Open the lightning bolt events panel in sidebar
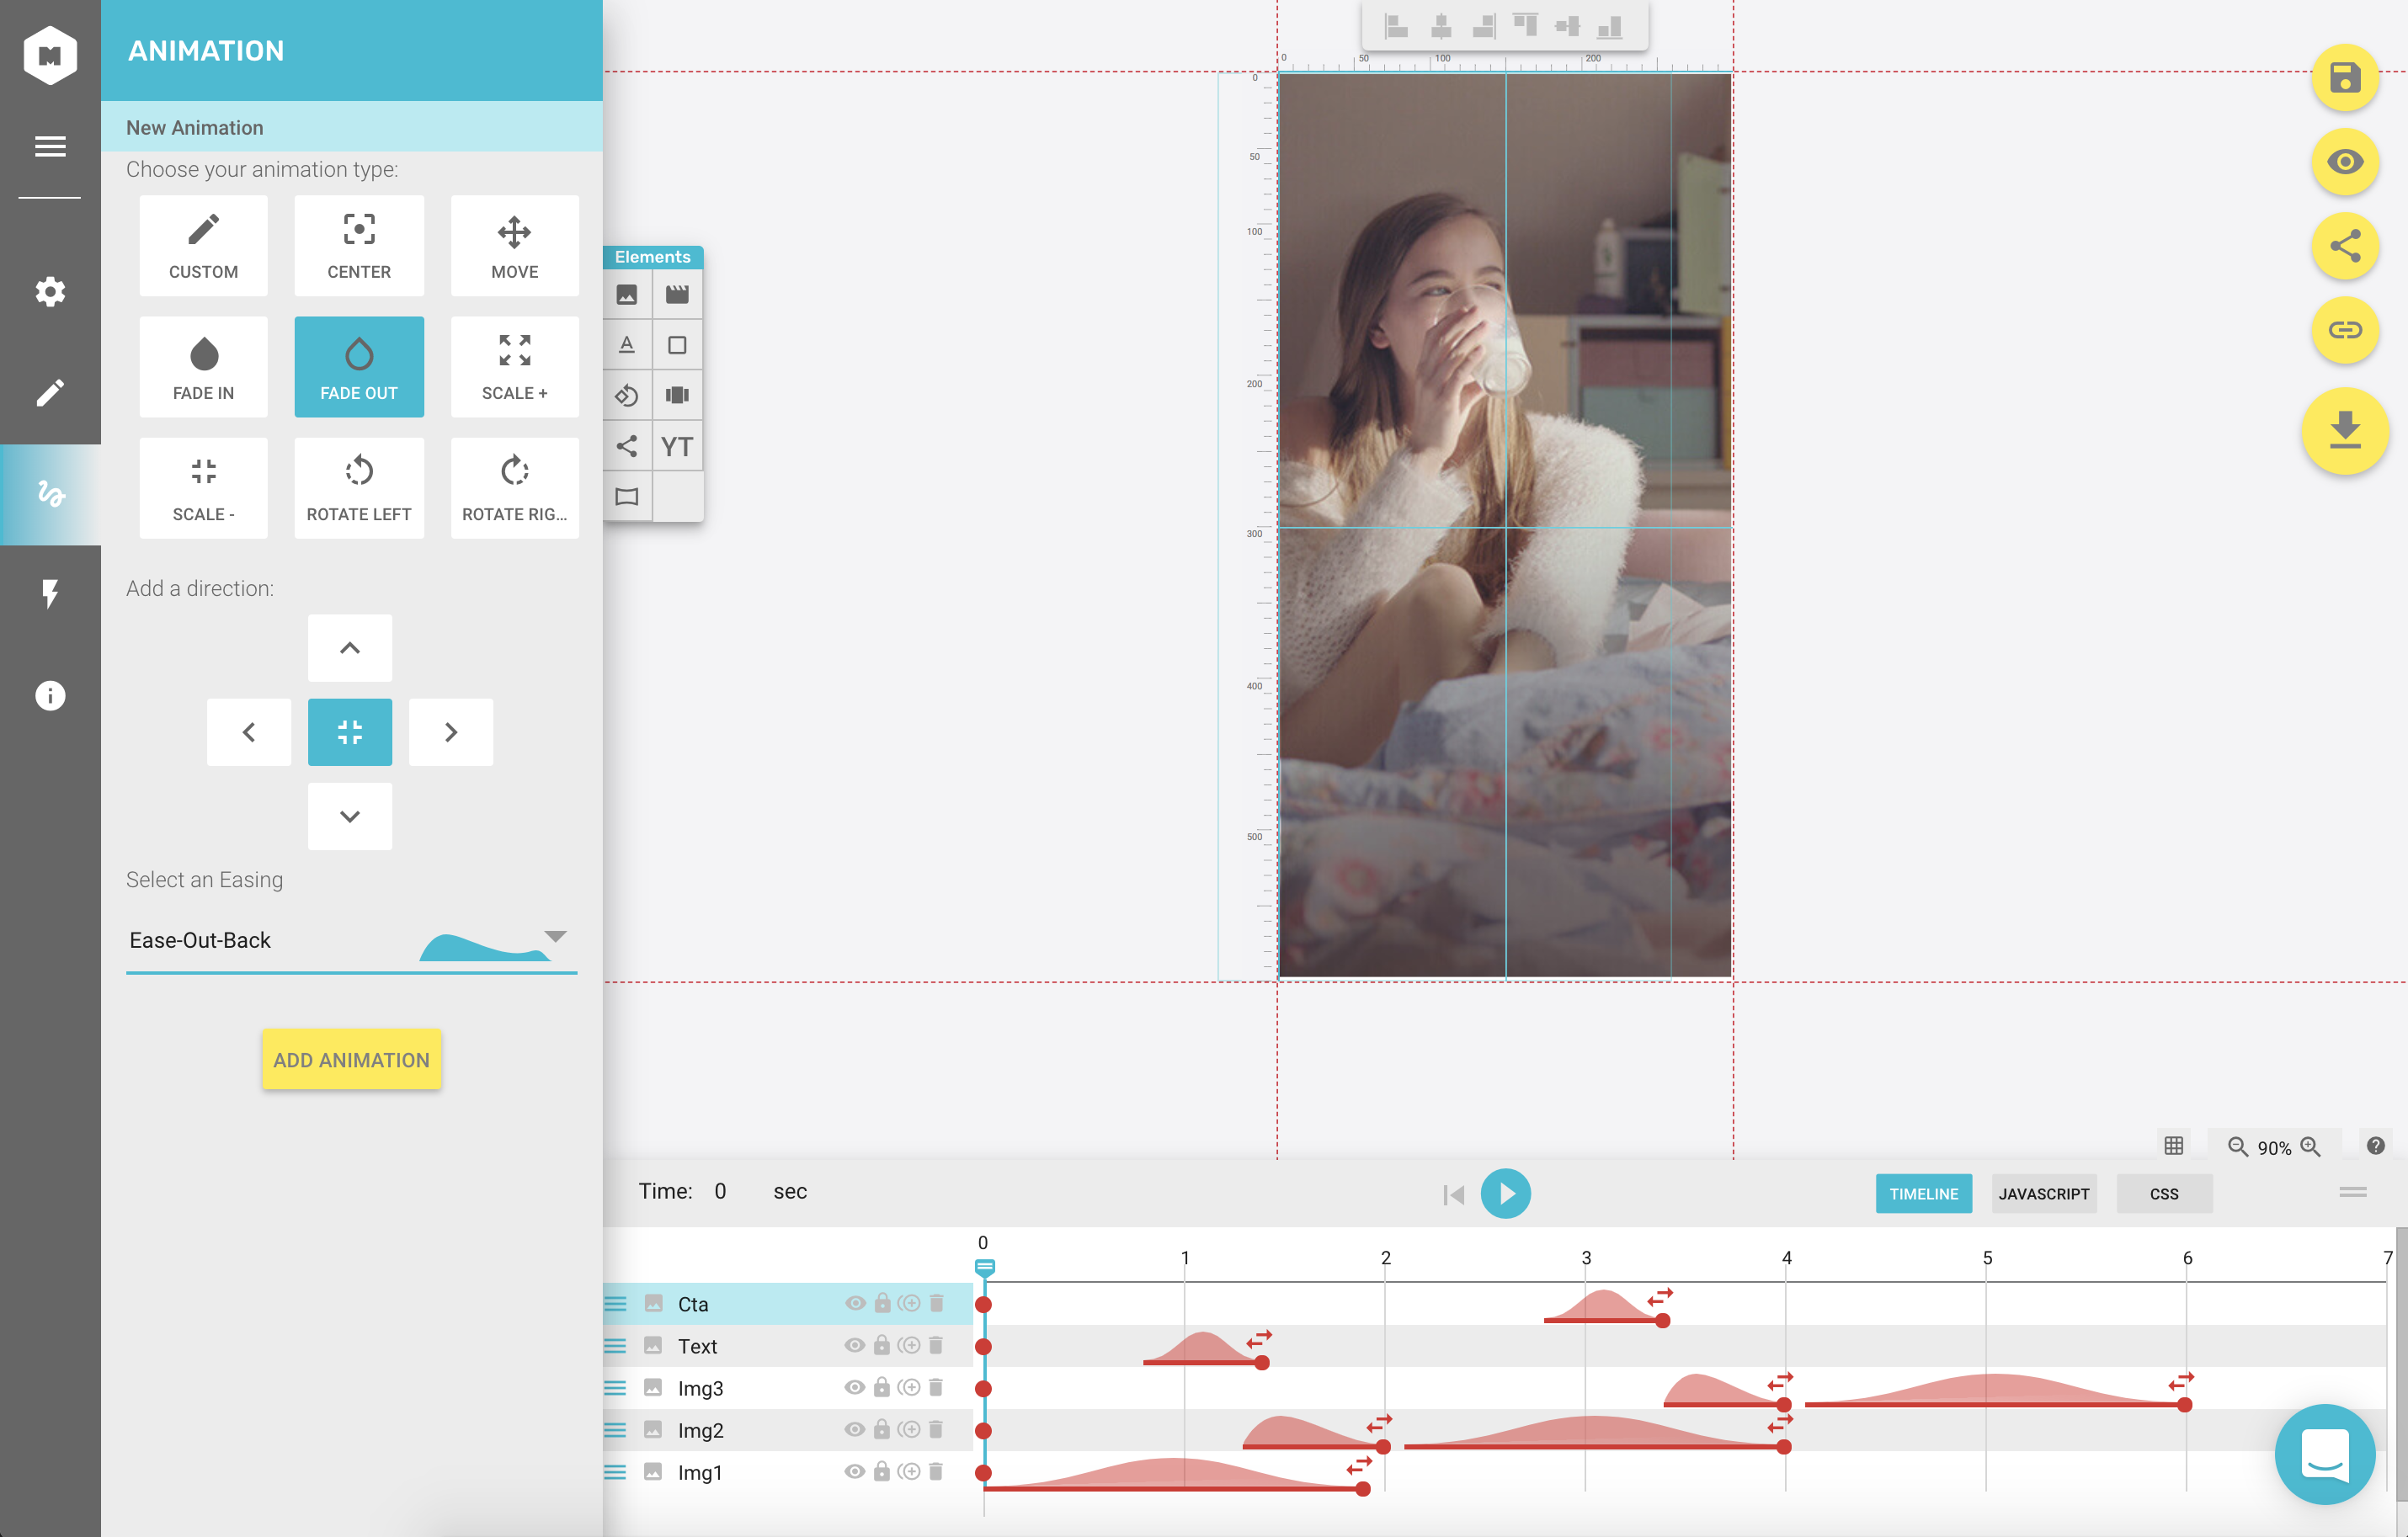 pos(50,594)
